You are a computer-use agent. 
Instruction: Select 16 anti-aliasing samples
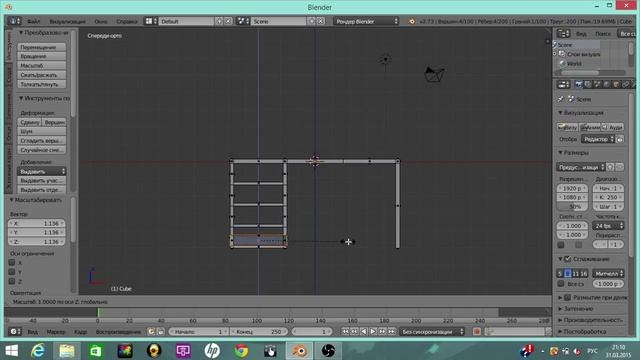[x=583, y=273]
